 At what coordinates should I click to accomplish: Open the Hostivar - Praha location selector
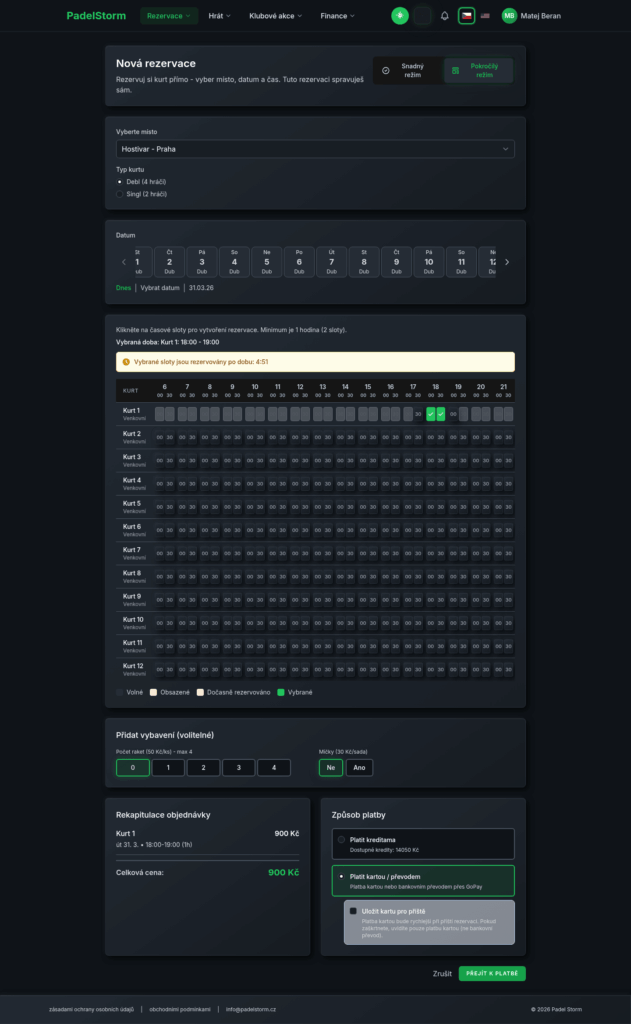[316, 149]
